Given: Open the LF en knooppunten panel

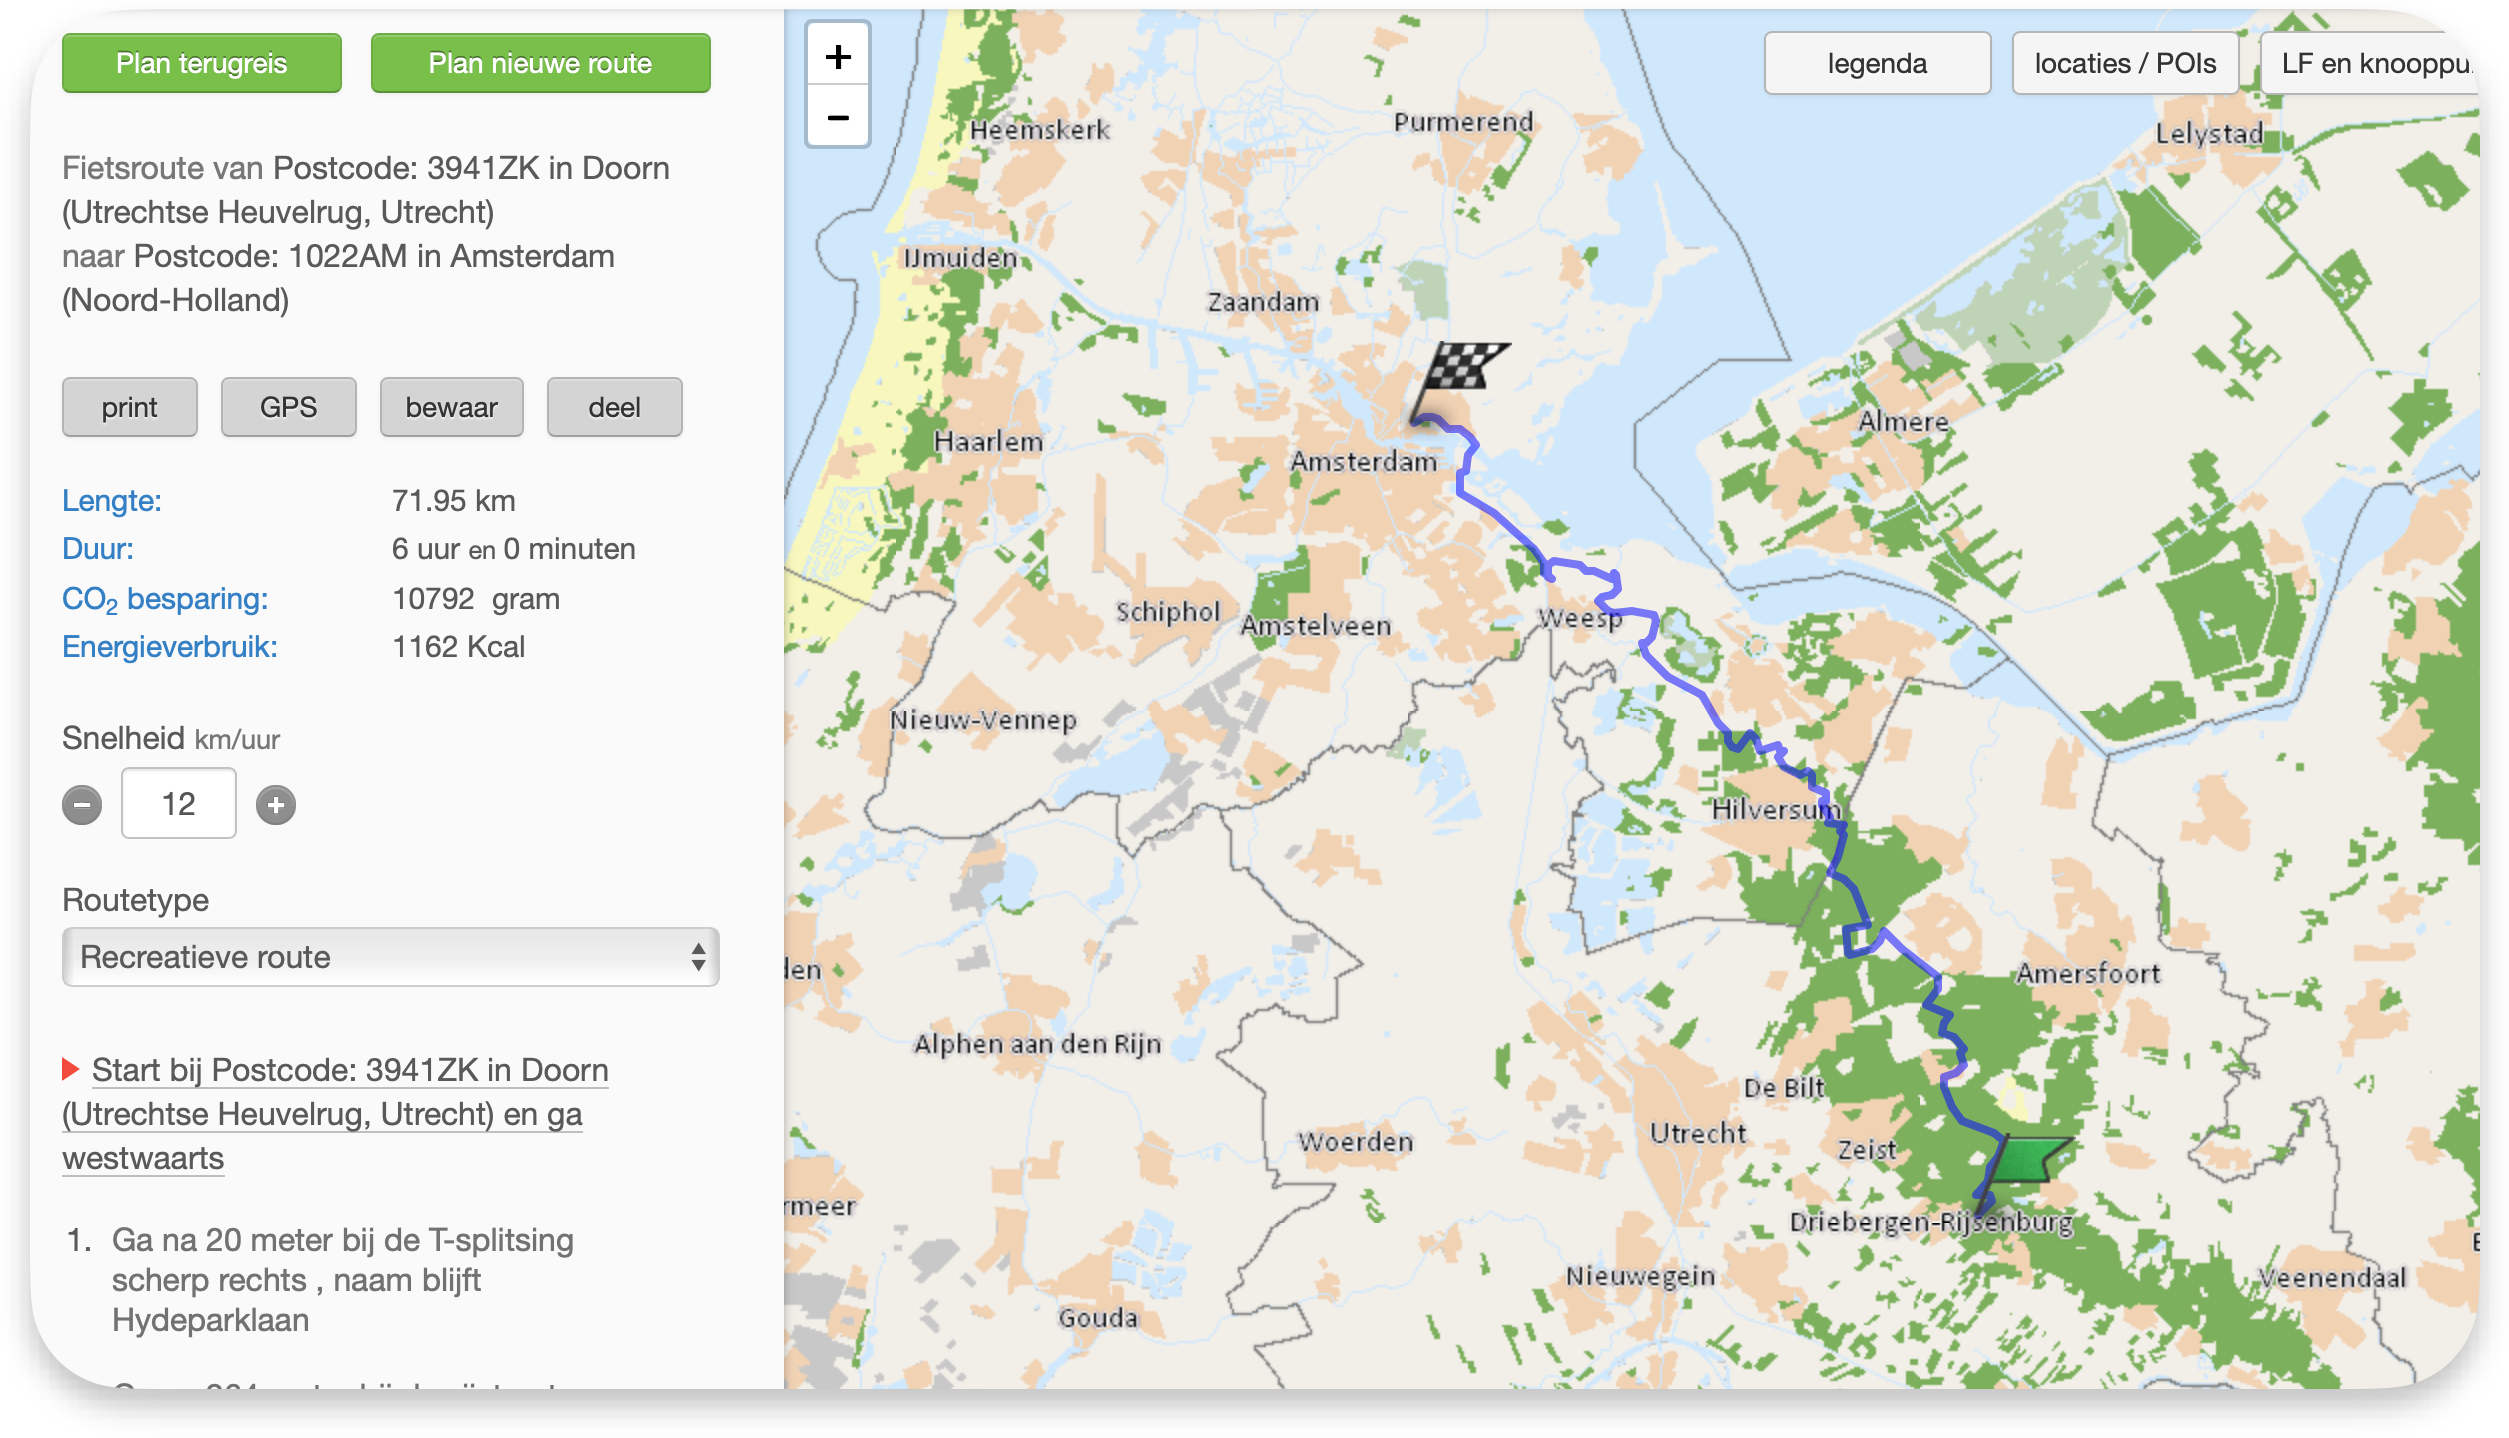Looking at the screenshot, I should (x=2370, y=64).
